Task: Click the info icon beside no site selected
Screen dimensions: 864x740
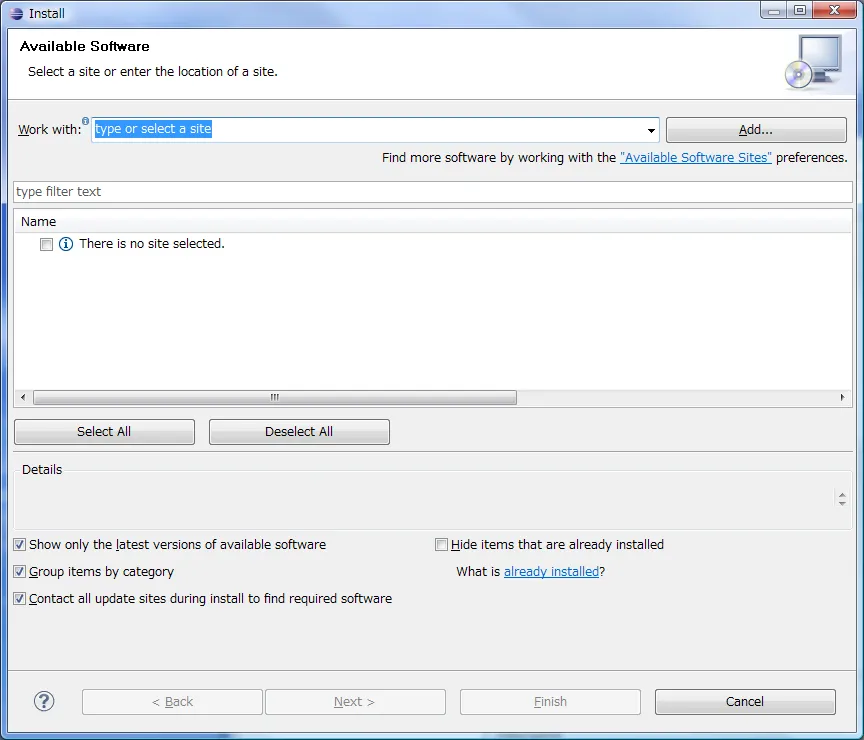Action: (x=66, y=244)
